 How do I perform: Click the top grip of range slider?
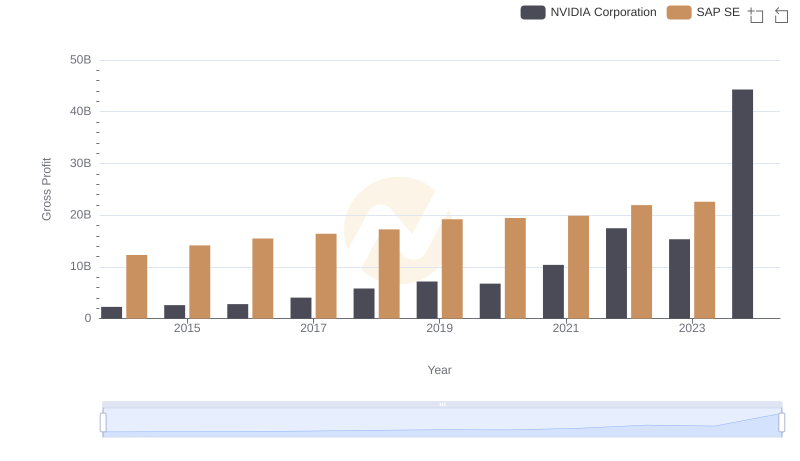tap(442, 404)
